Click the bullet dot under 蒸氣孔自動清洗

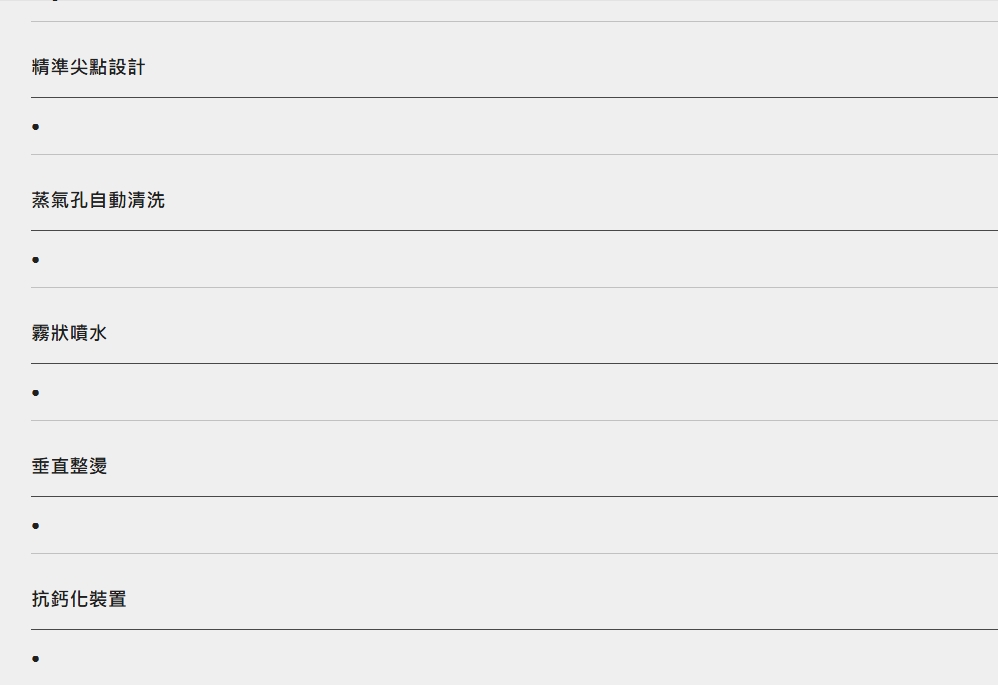pos(36,260)
